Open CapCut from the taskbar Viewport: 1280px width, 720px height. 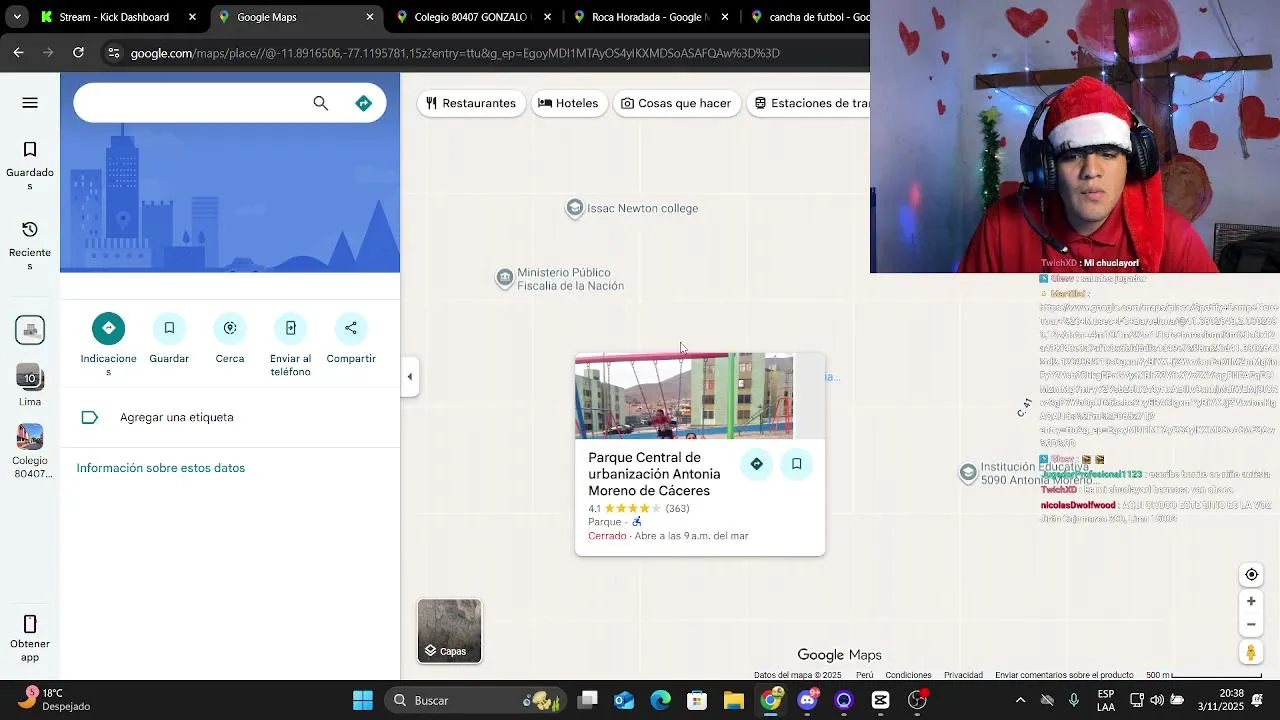coord(880,700)
